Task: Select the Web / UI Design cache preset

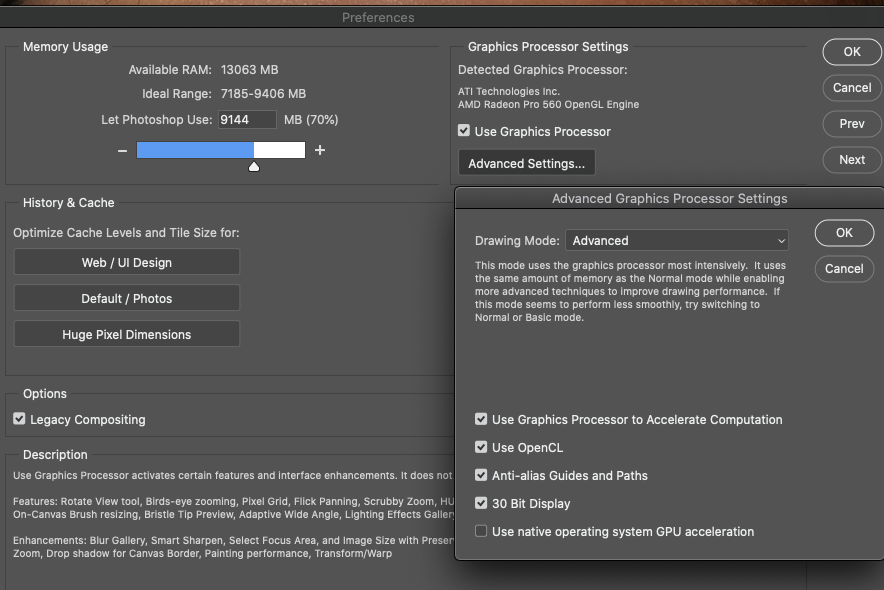Action: [126, 261]
